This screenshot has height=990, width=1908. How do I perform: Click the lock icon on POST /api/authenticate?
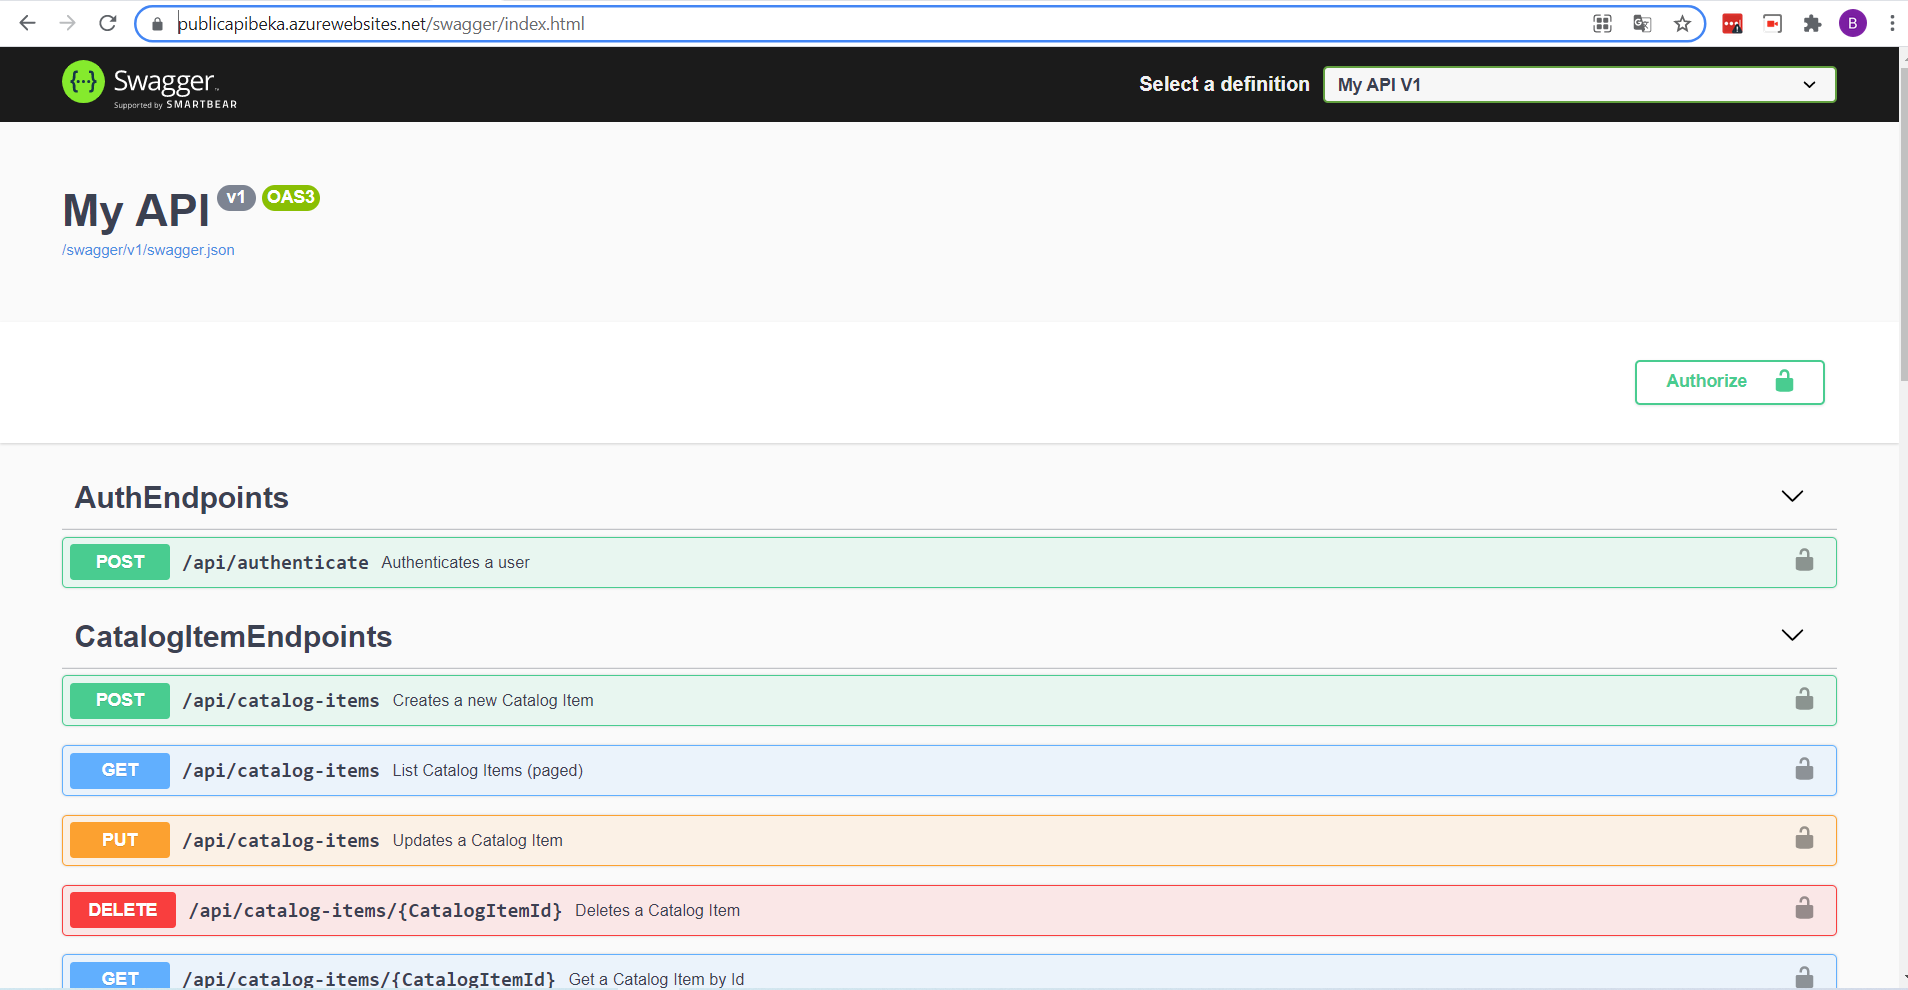pos(1804,560)
